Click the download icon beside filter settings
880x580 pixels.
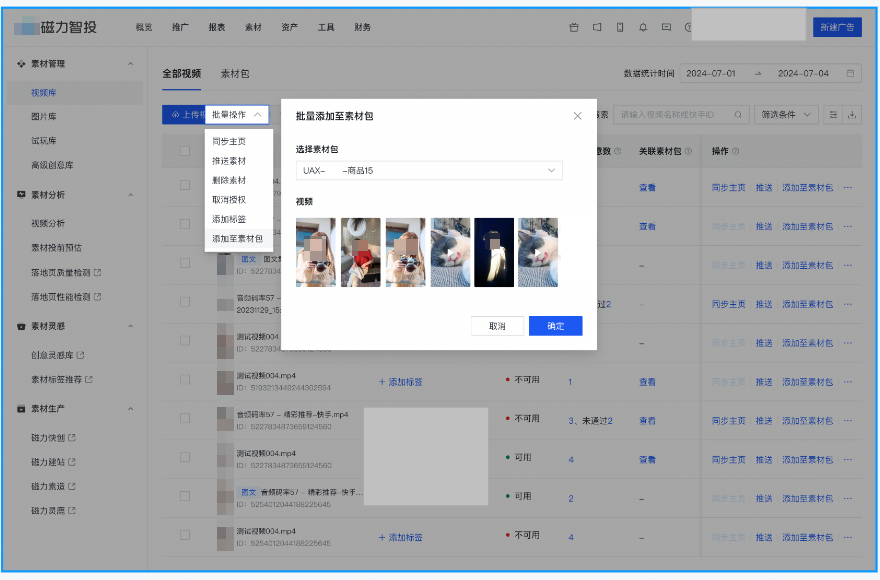click(x=853, y=115)
